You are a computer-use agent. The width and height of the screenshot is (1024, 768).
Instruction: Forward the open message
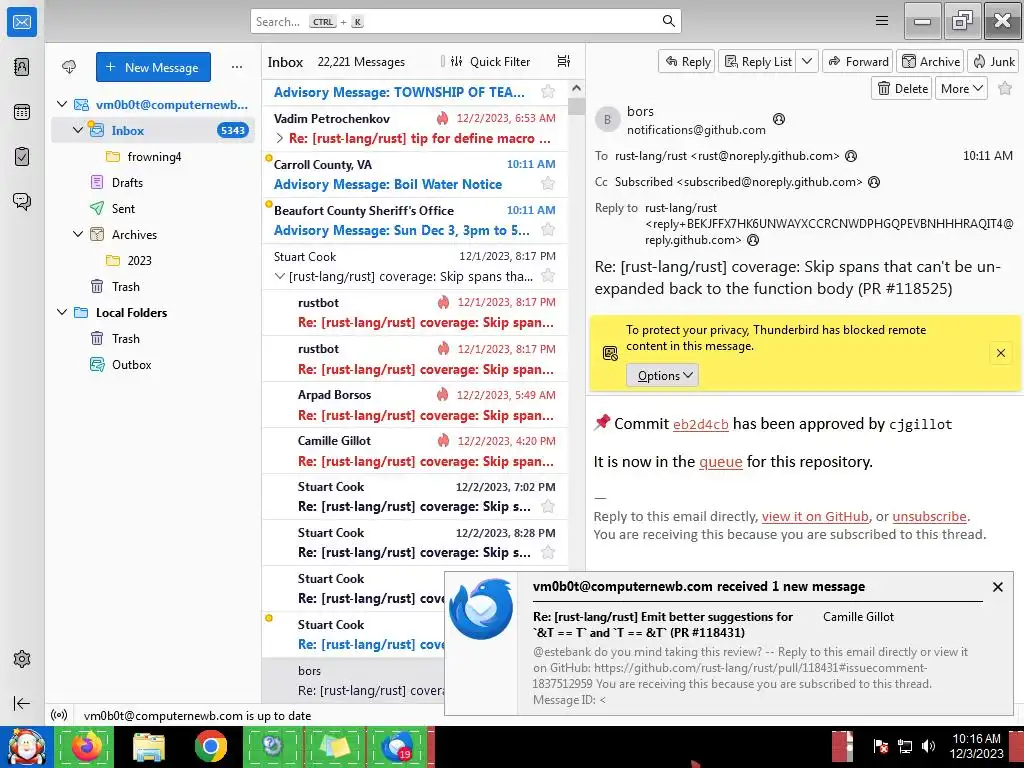point(858,61)
